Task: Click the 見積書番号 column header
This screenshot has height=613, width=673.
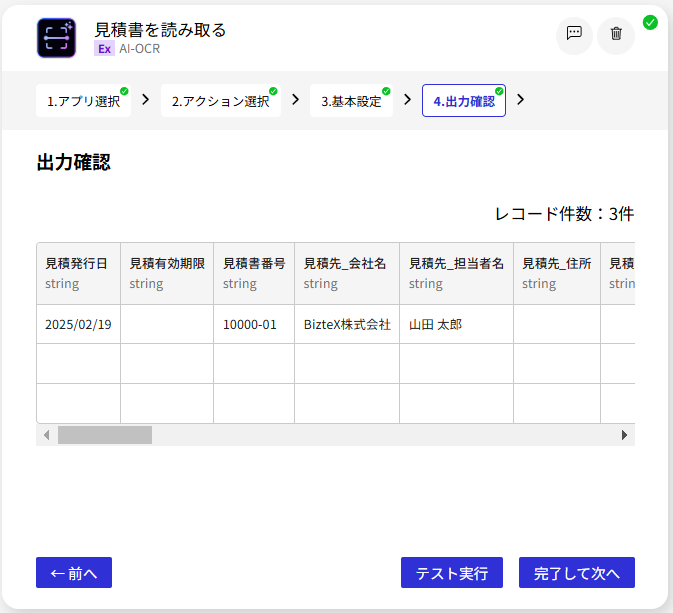Action: click(x=254, y=273)
